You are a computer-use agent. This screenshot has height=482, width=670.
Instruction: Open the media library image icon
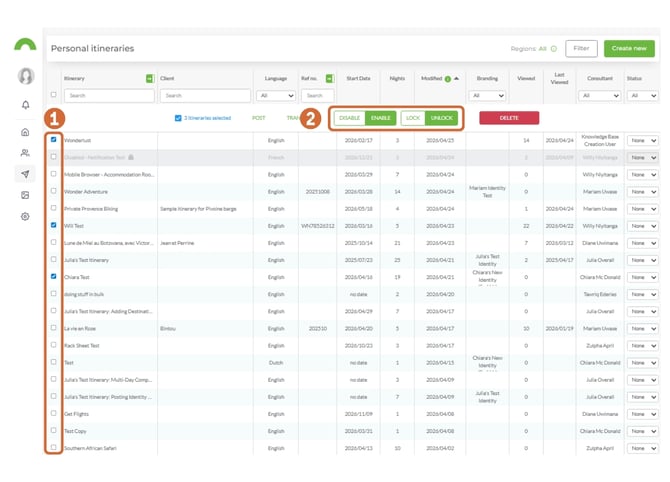(25, 195)
